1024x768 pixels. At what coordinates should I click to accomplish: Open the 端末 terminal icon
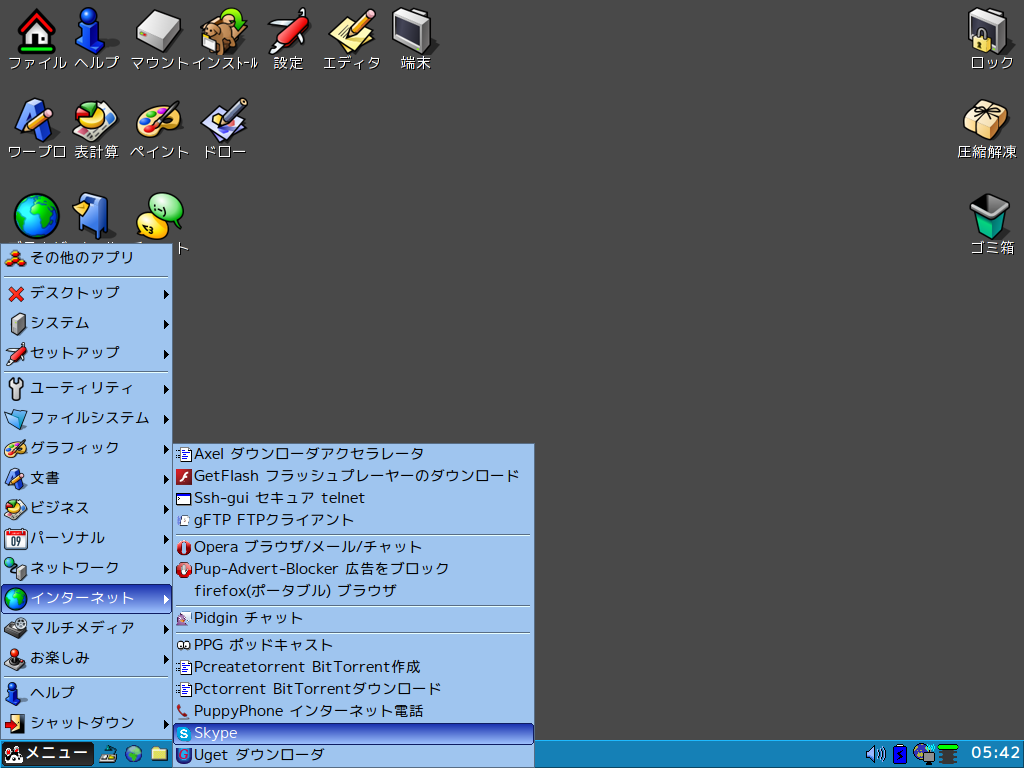point(414,31)
